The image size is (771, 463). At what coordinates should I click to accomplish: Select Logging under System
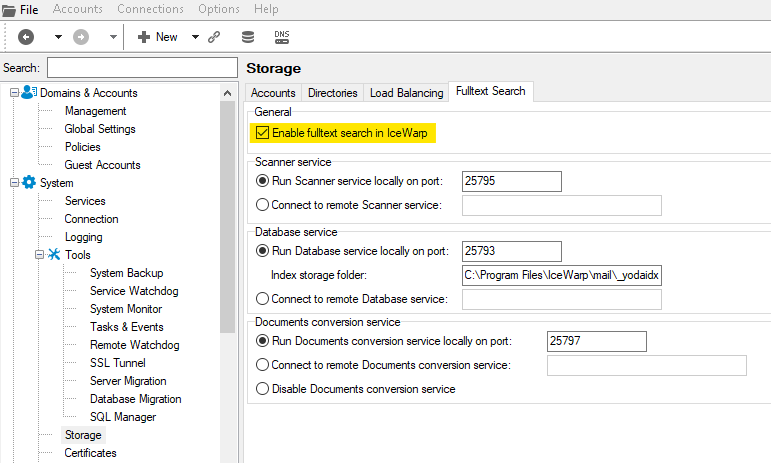coord(84,237)
